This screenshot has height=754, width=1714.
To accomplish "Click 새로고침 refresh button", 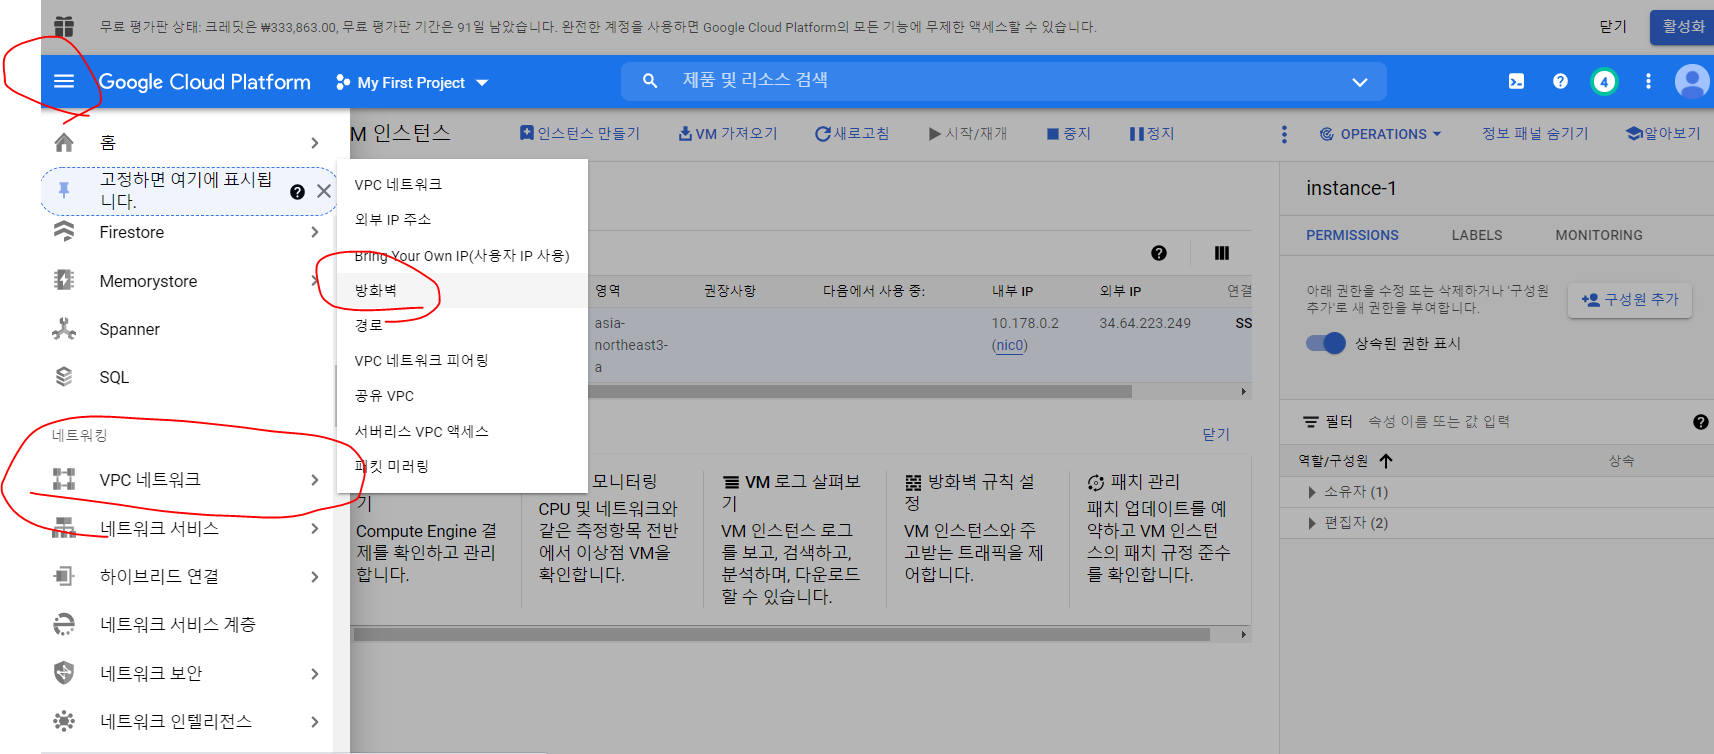I will tap(852, 133).
